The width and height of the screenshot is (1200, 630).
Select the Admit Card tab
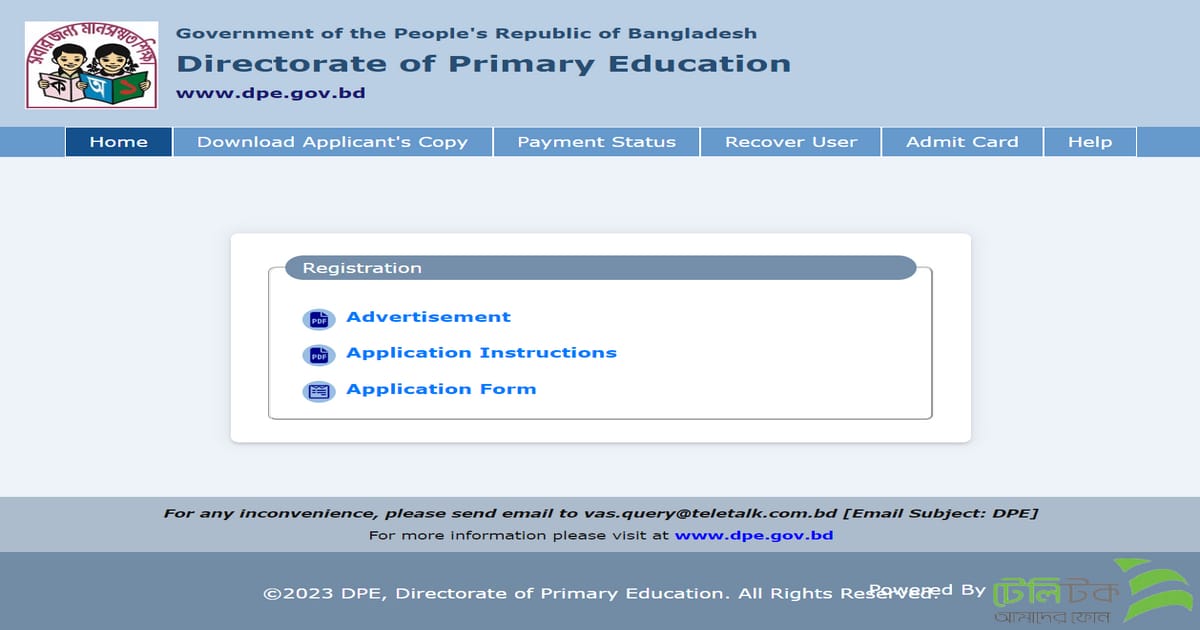962,142
